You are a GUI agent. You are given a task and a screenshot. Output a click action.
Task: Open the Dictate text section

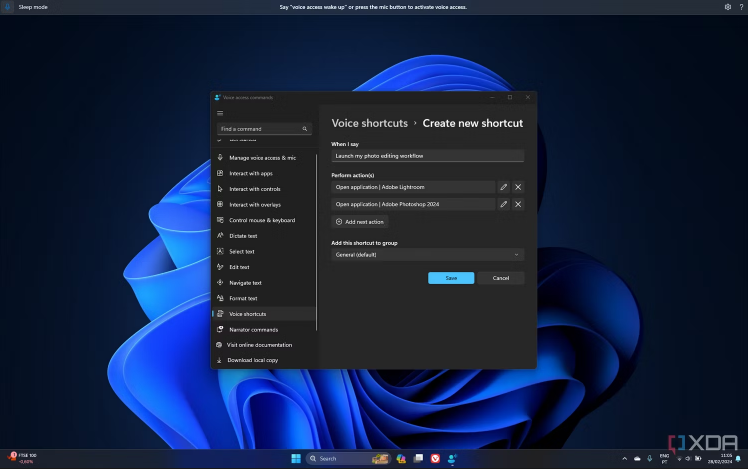pos(263,236)
